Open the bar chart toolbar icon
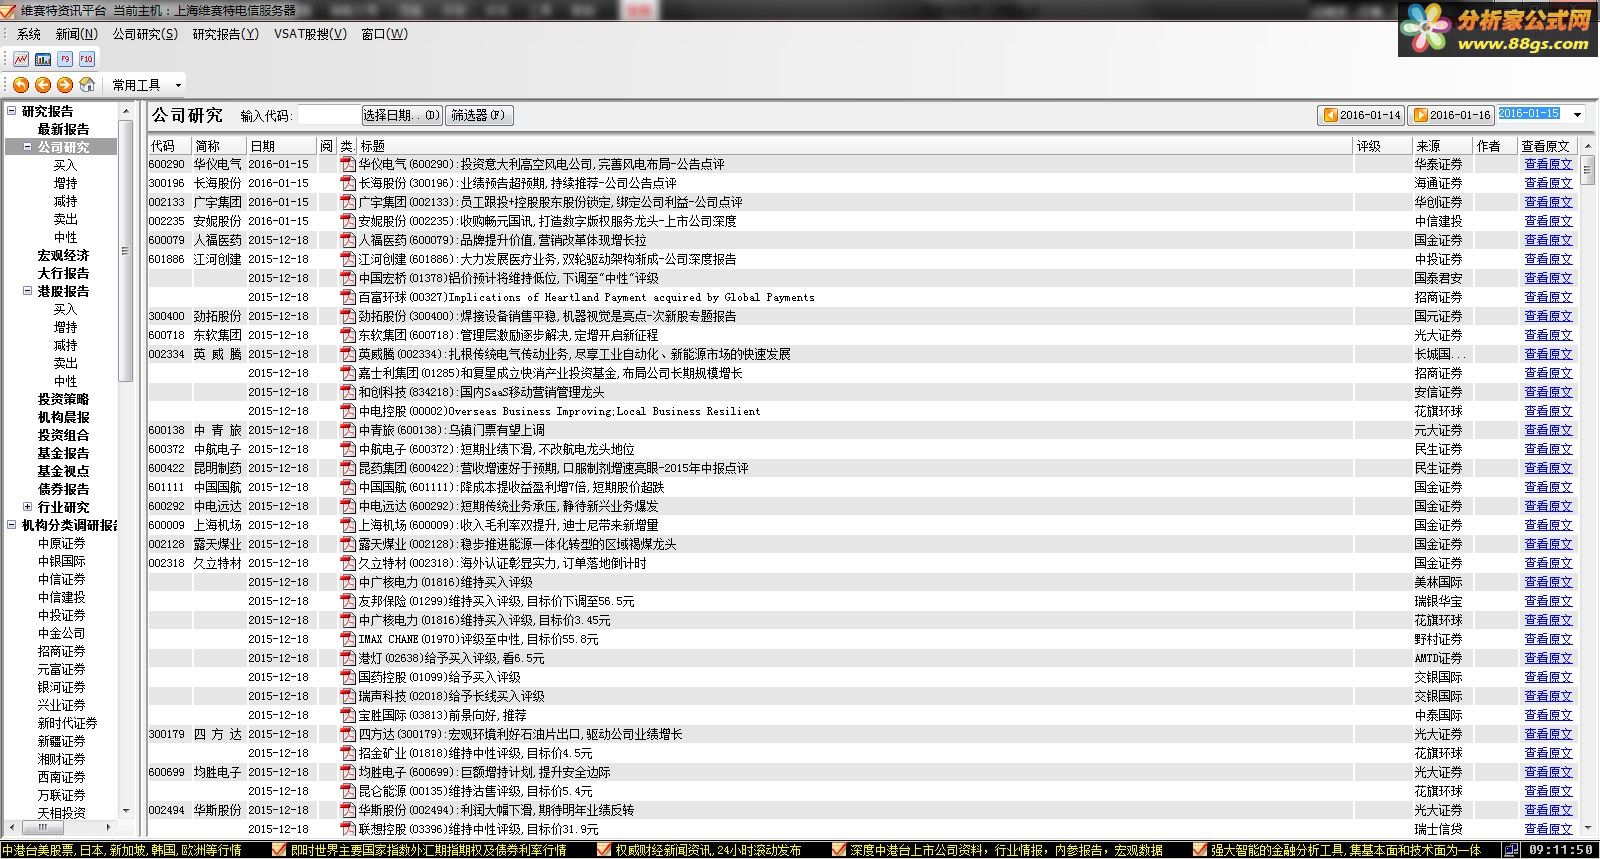 coord(43,59)
